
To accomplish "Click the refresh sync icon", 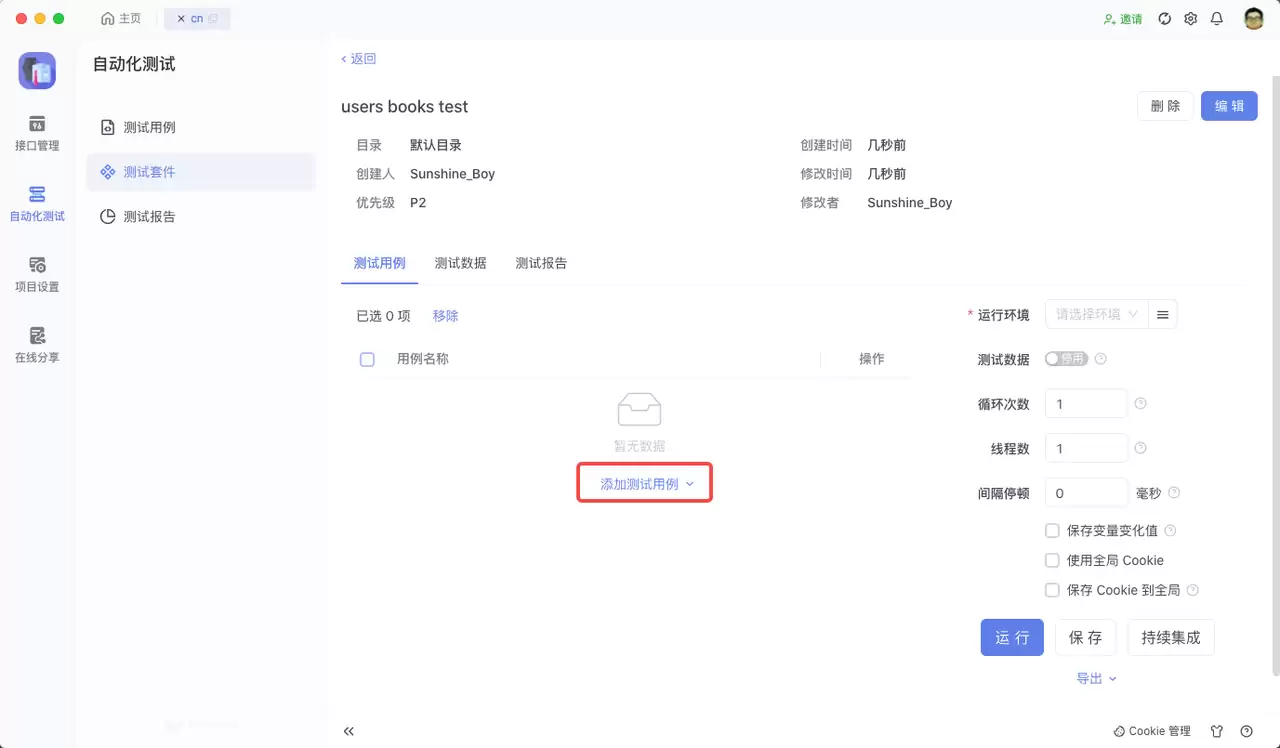I will [1164, 19].
